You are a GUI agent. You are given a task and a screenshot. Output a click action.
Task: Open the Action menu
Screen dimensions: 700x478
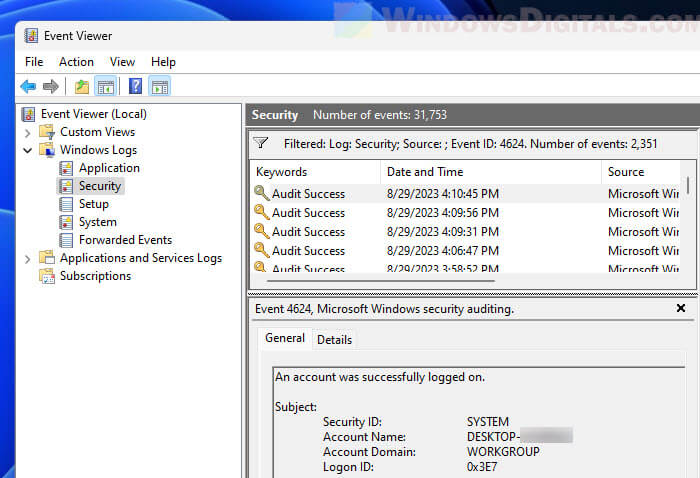coord(76,62)
